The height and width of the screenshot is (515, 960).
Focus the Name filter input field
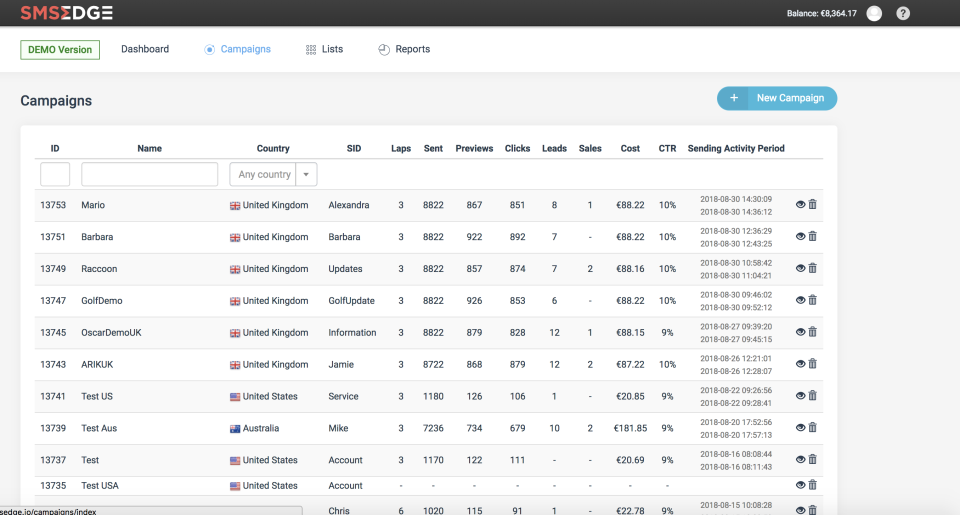click(149, 174)
